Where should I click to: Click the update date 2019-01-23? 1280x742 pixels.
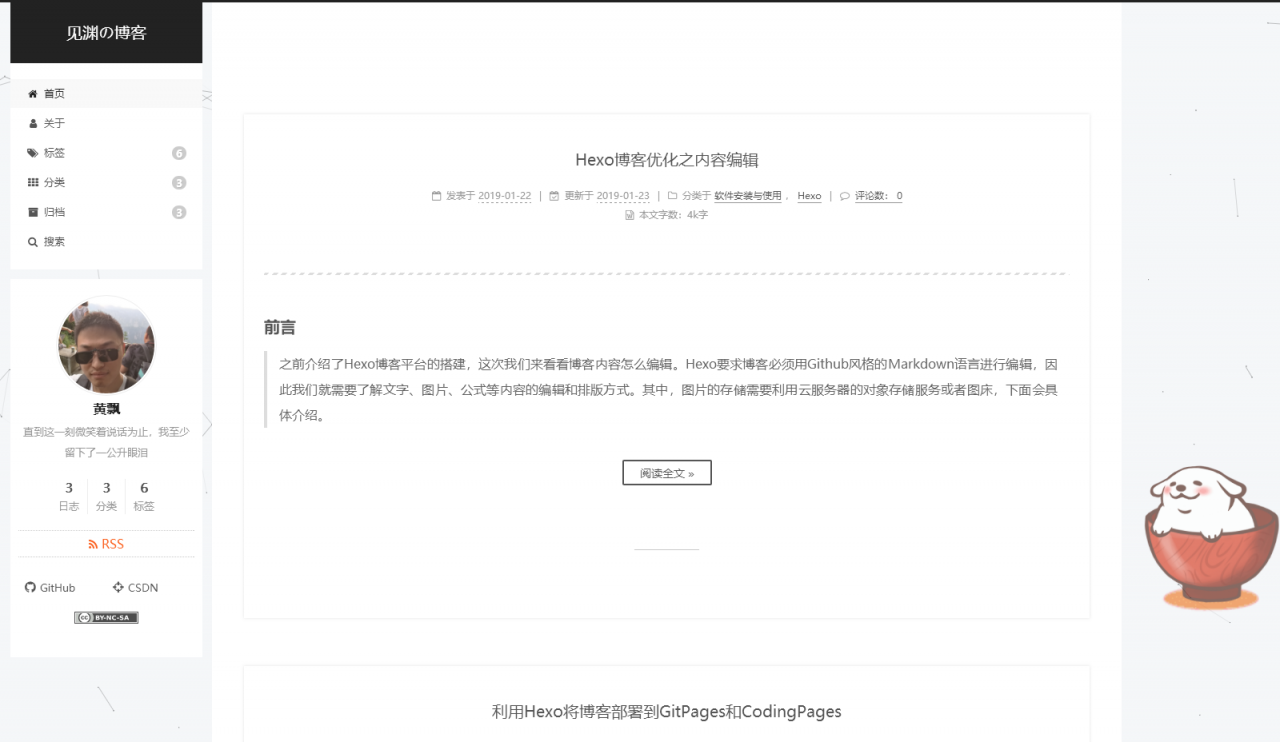623,196
